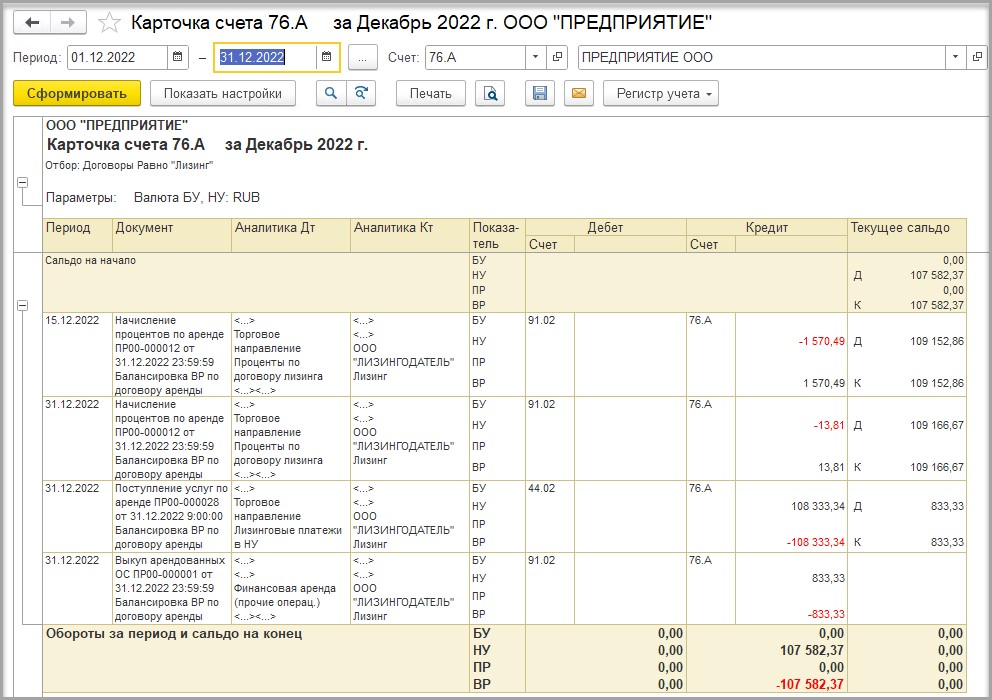The width and height of the screenshot is (992, 700).
Task: Click Финансовая аренда (прочие операц.) analytics text
Action: click(x=284, y=596)
